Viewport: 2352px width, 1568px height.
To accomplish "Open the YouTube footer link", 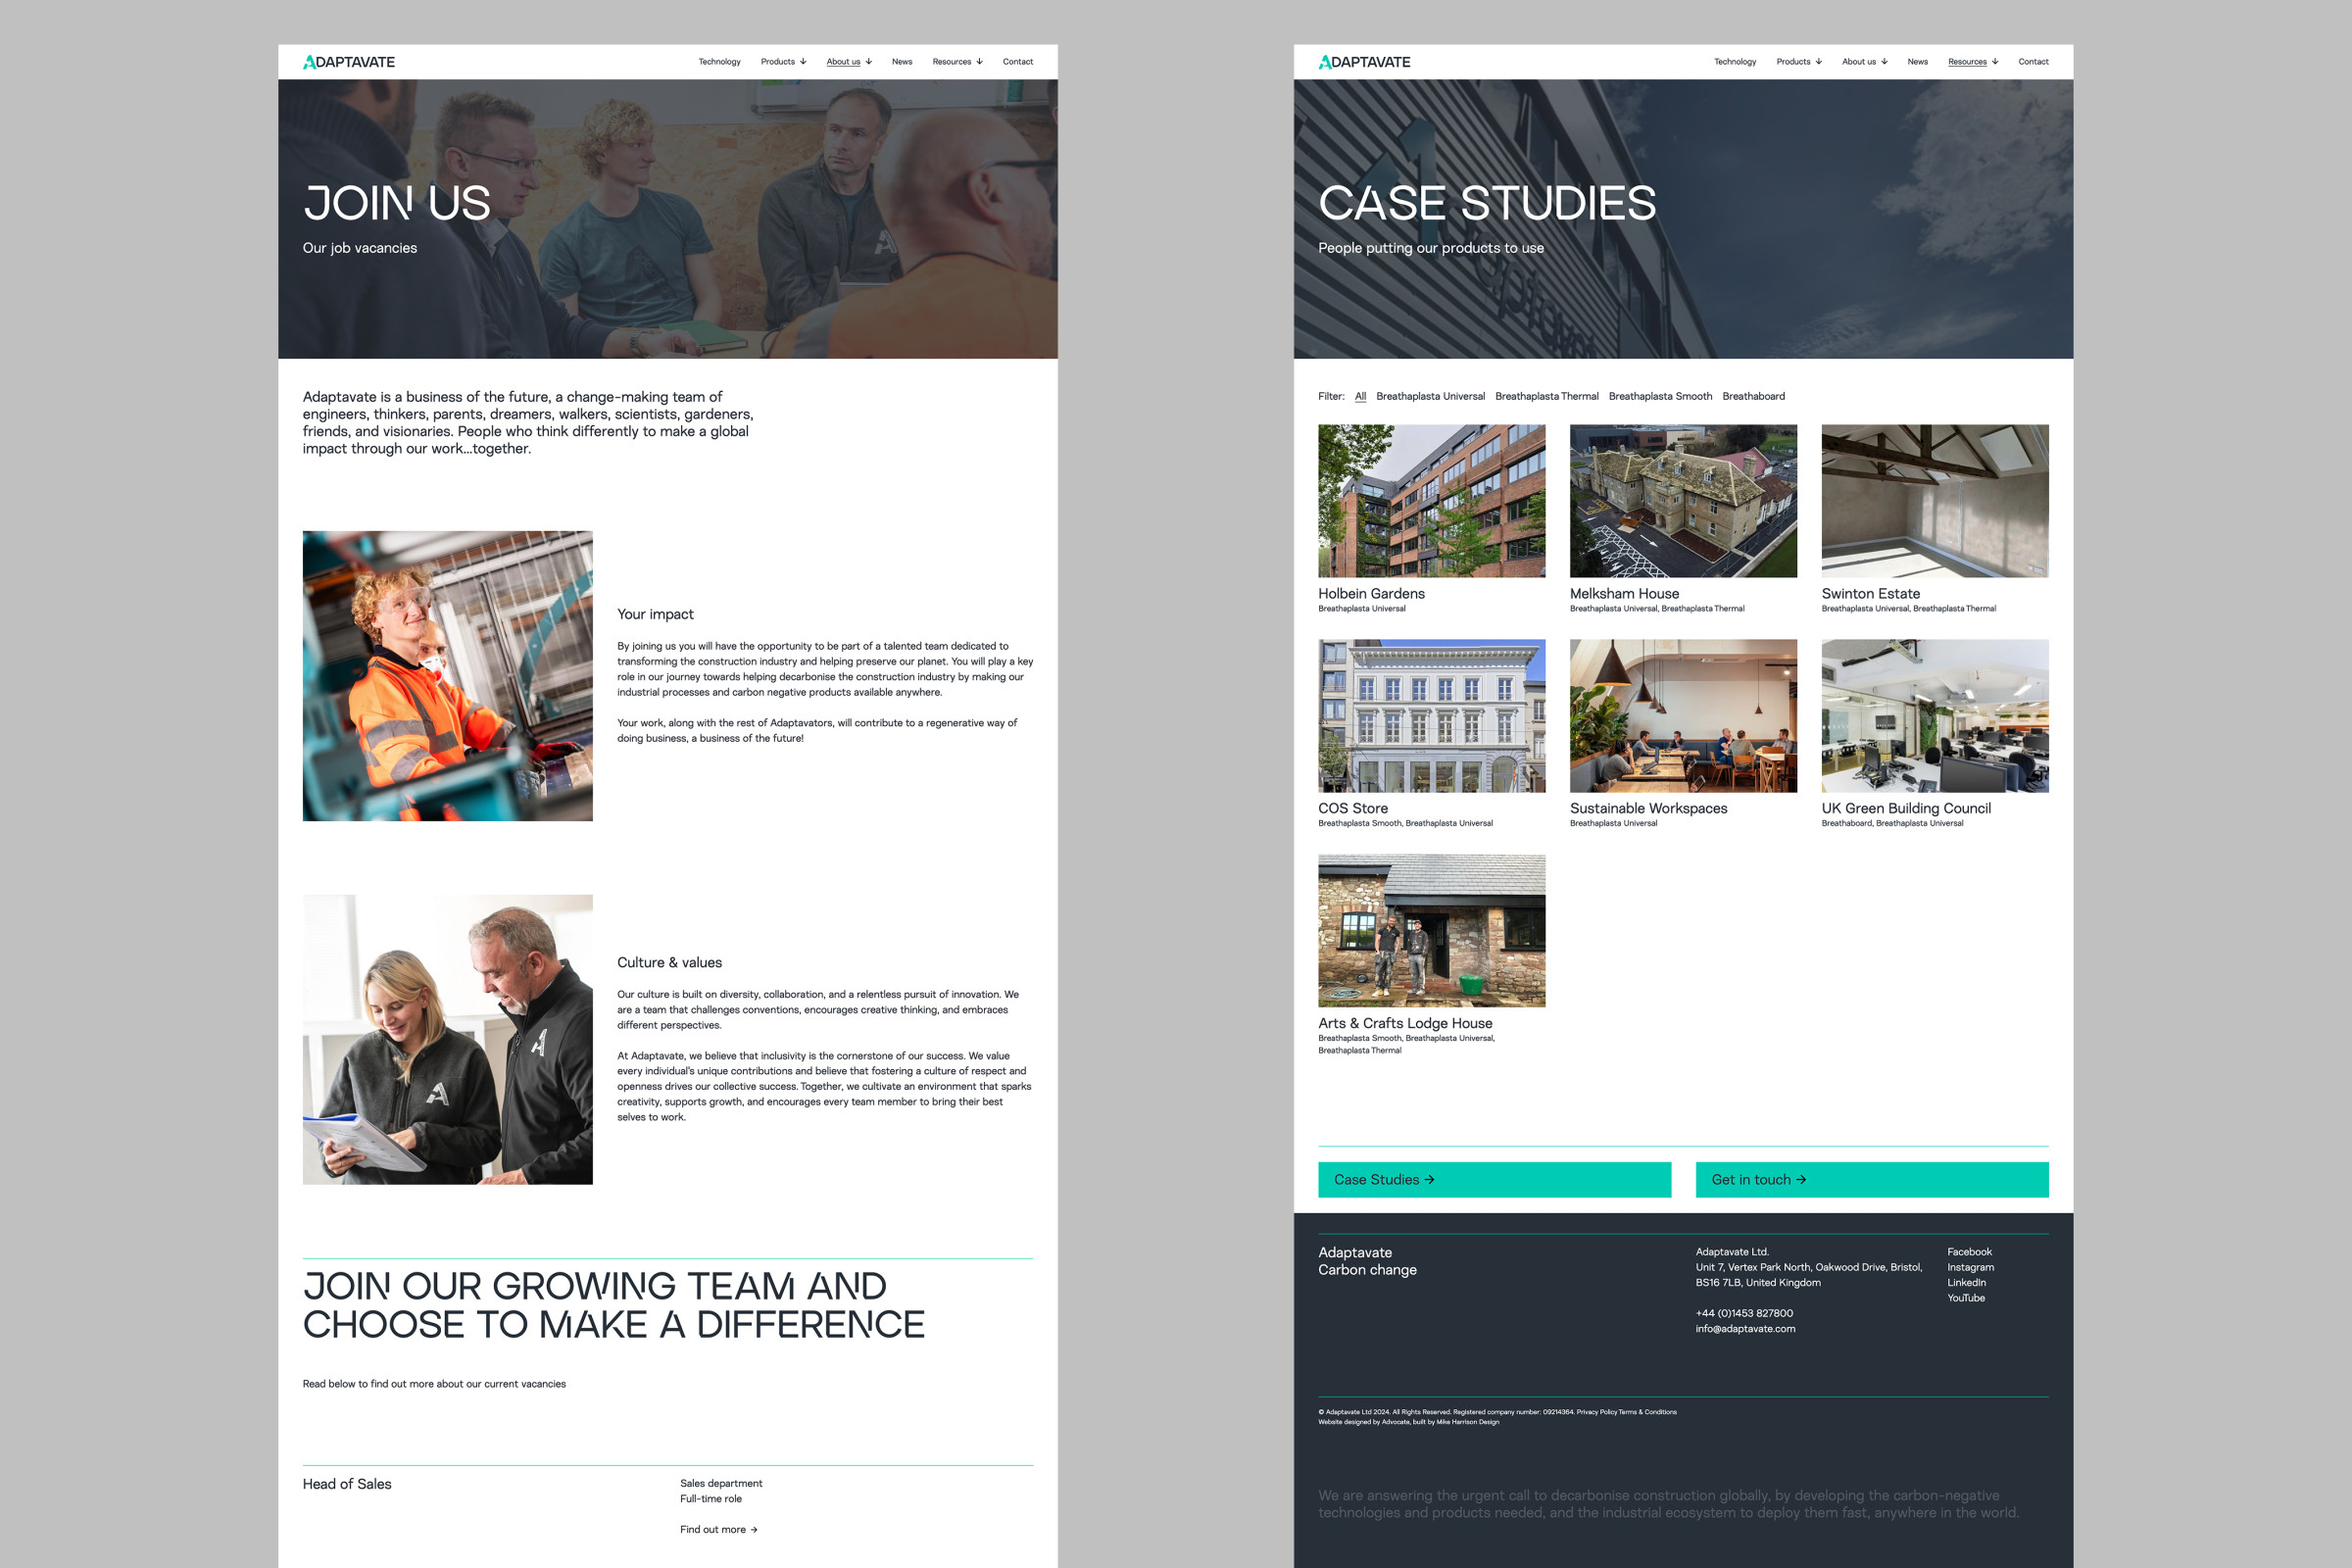I will pos(1966,1298).
